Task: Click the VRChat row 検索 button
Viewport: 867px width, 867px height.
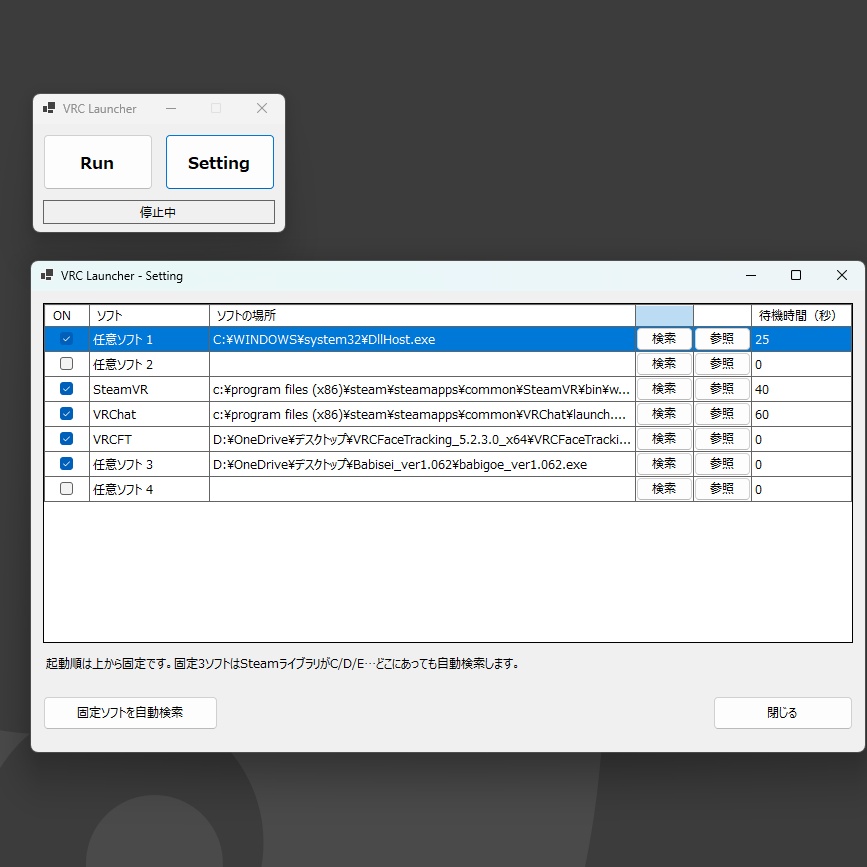Action: (664, 414)
